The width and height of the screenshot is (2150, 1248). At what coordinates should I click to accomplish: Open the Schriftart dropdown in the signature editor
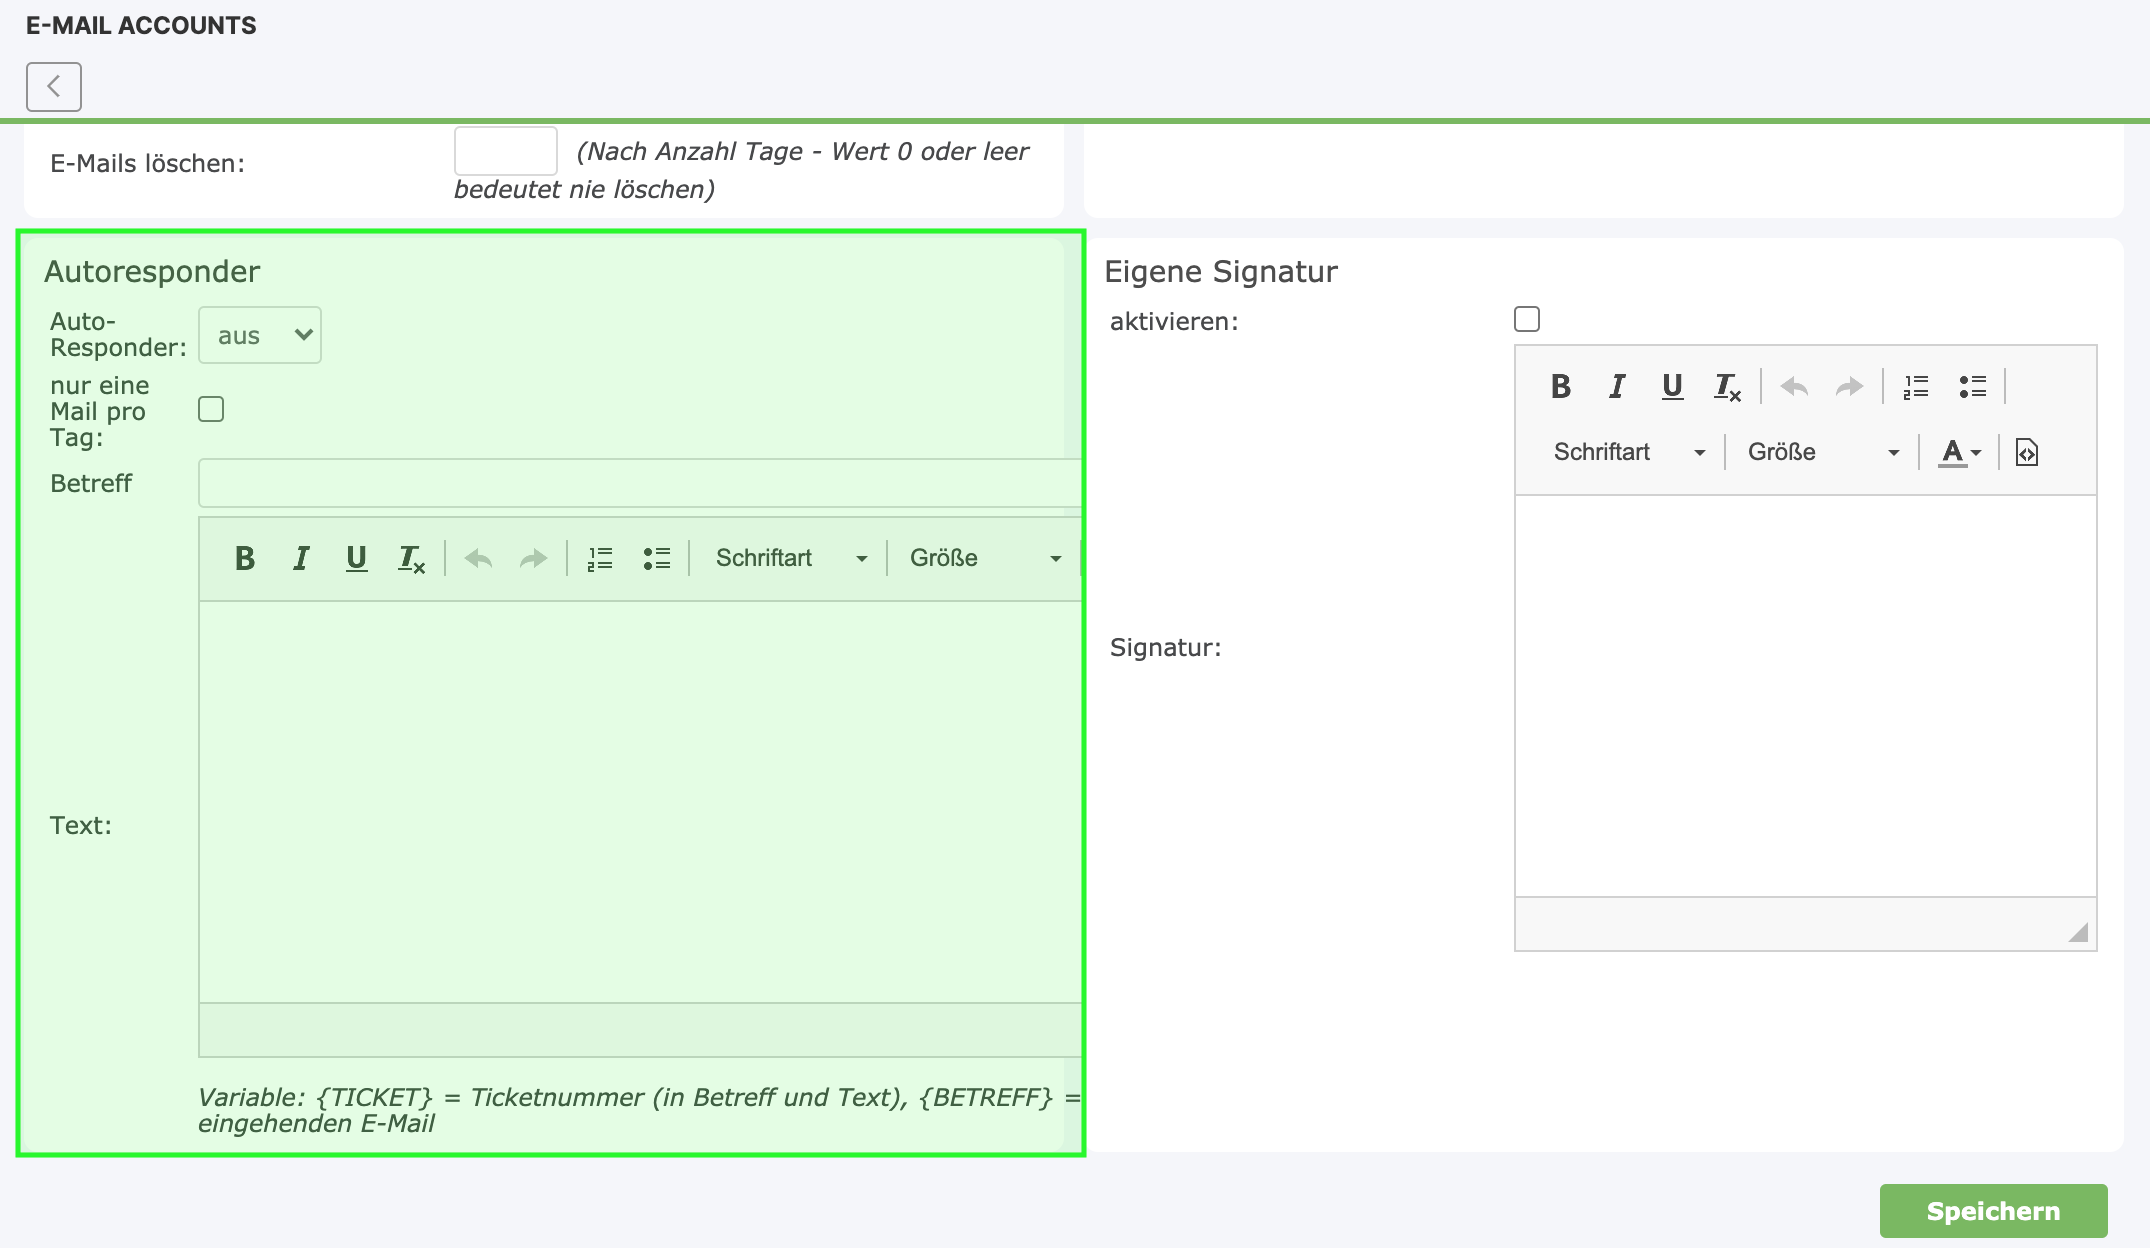click(1628, 452)
